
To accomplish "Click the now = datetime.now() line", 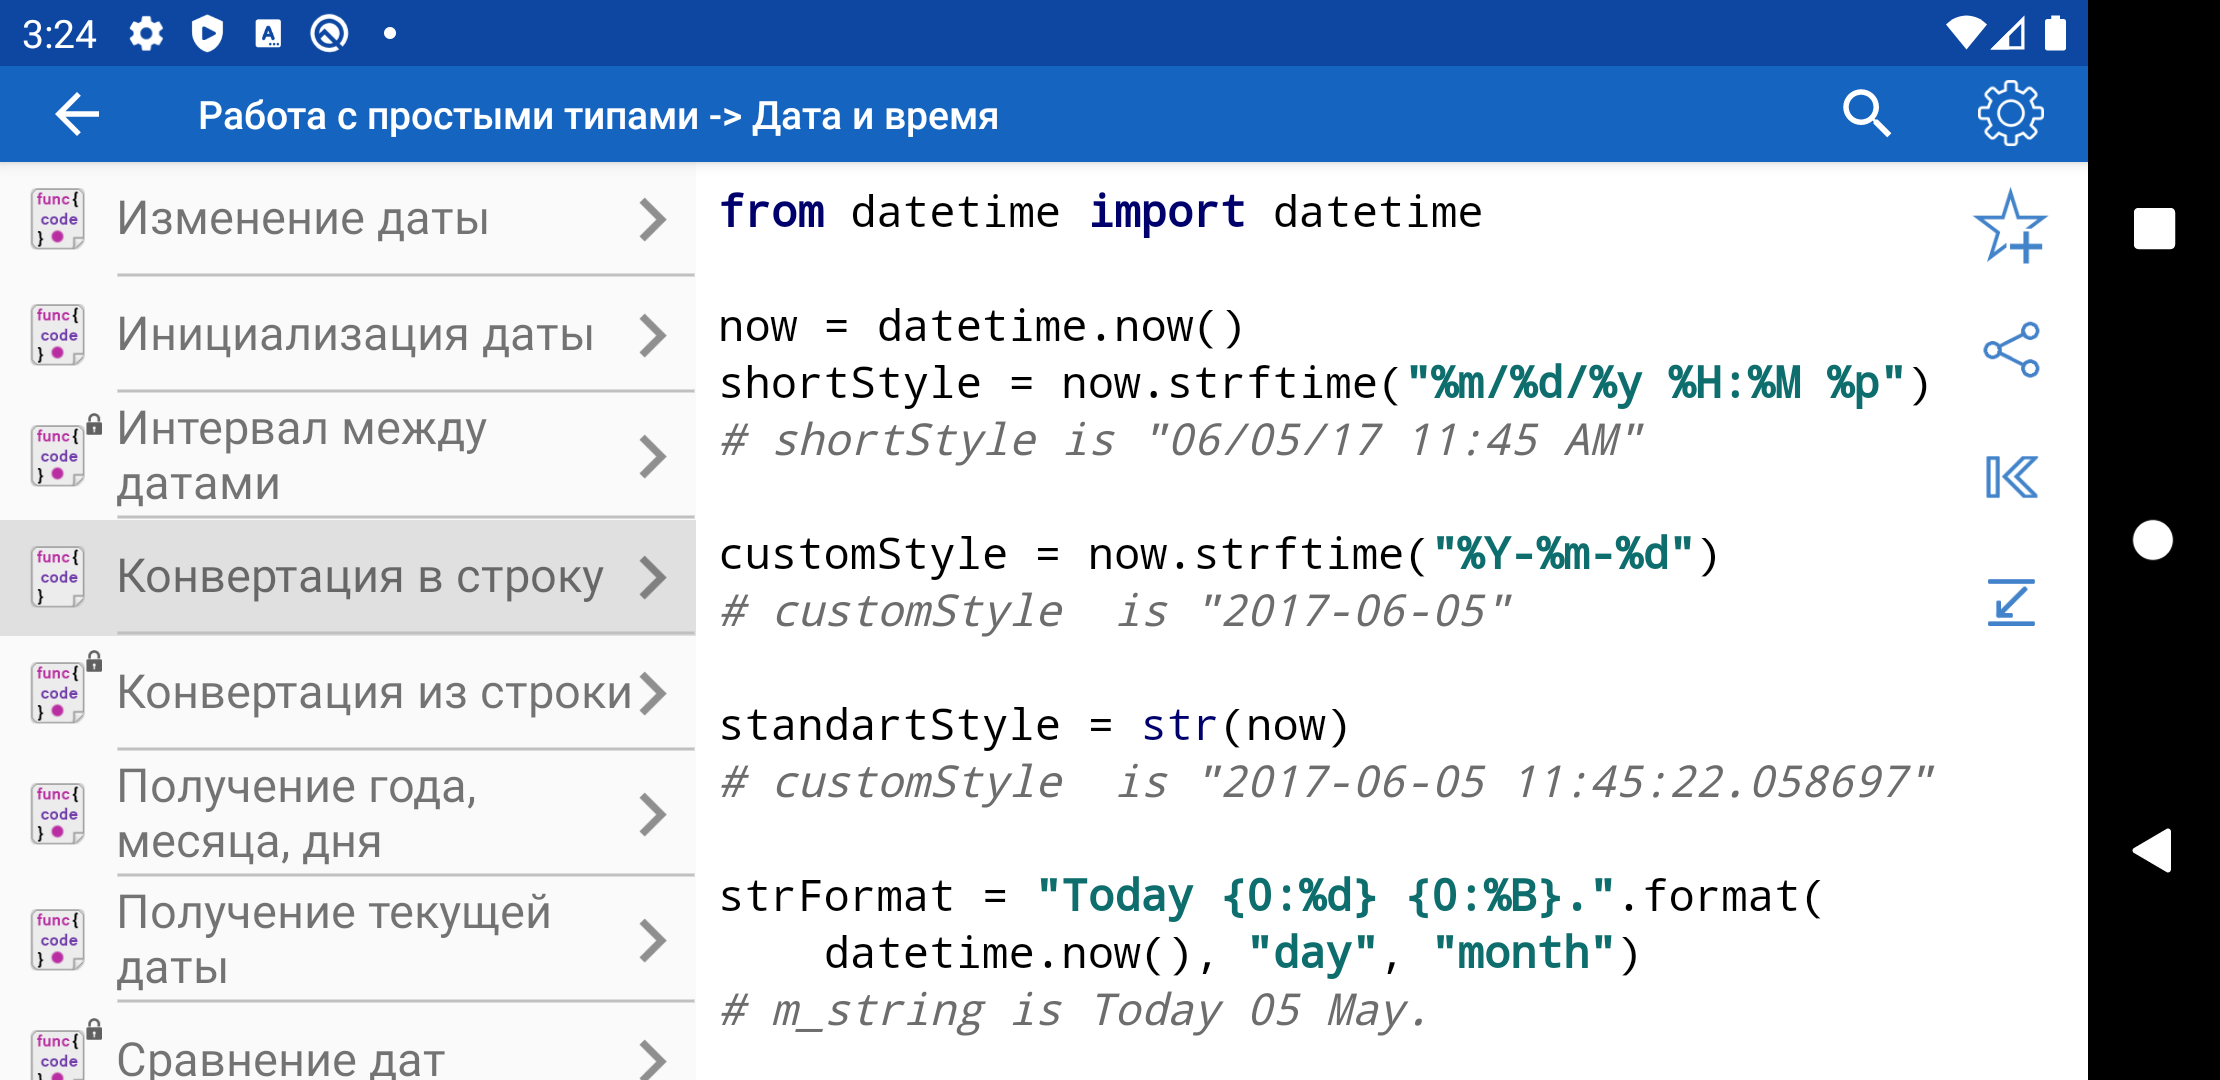I will pos(981,327).
